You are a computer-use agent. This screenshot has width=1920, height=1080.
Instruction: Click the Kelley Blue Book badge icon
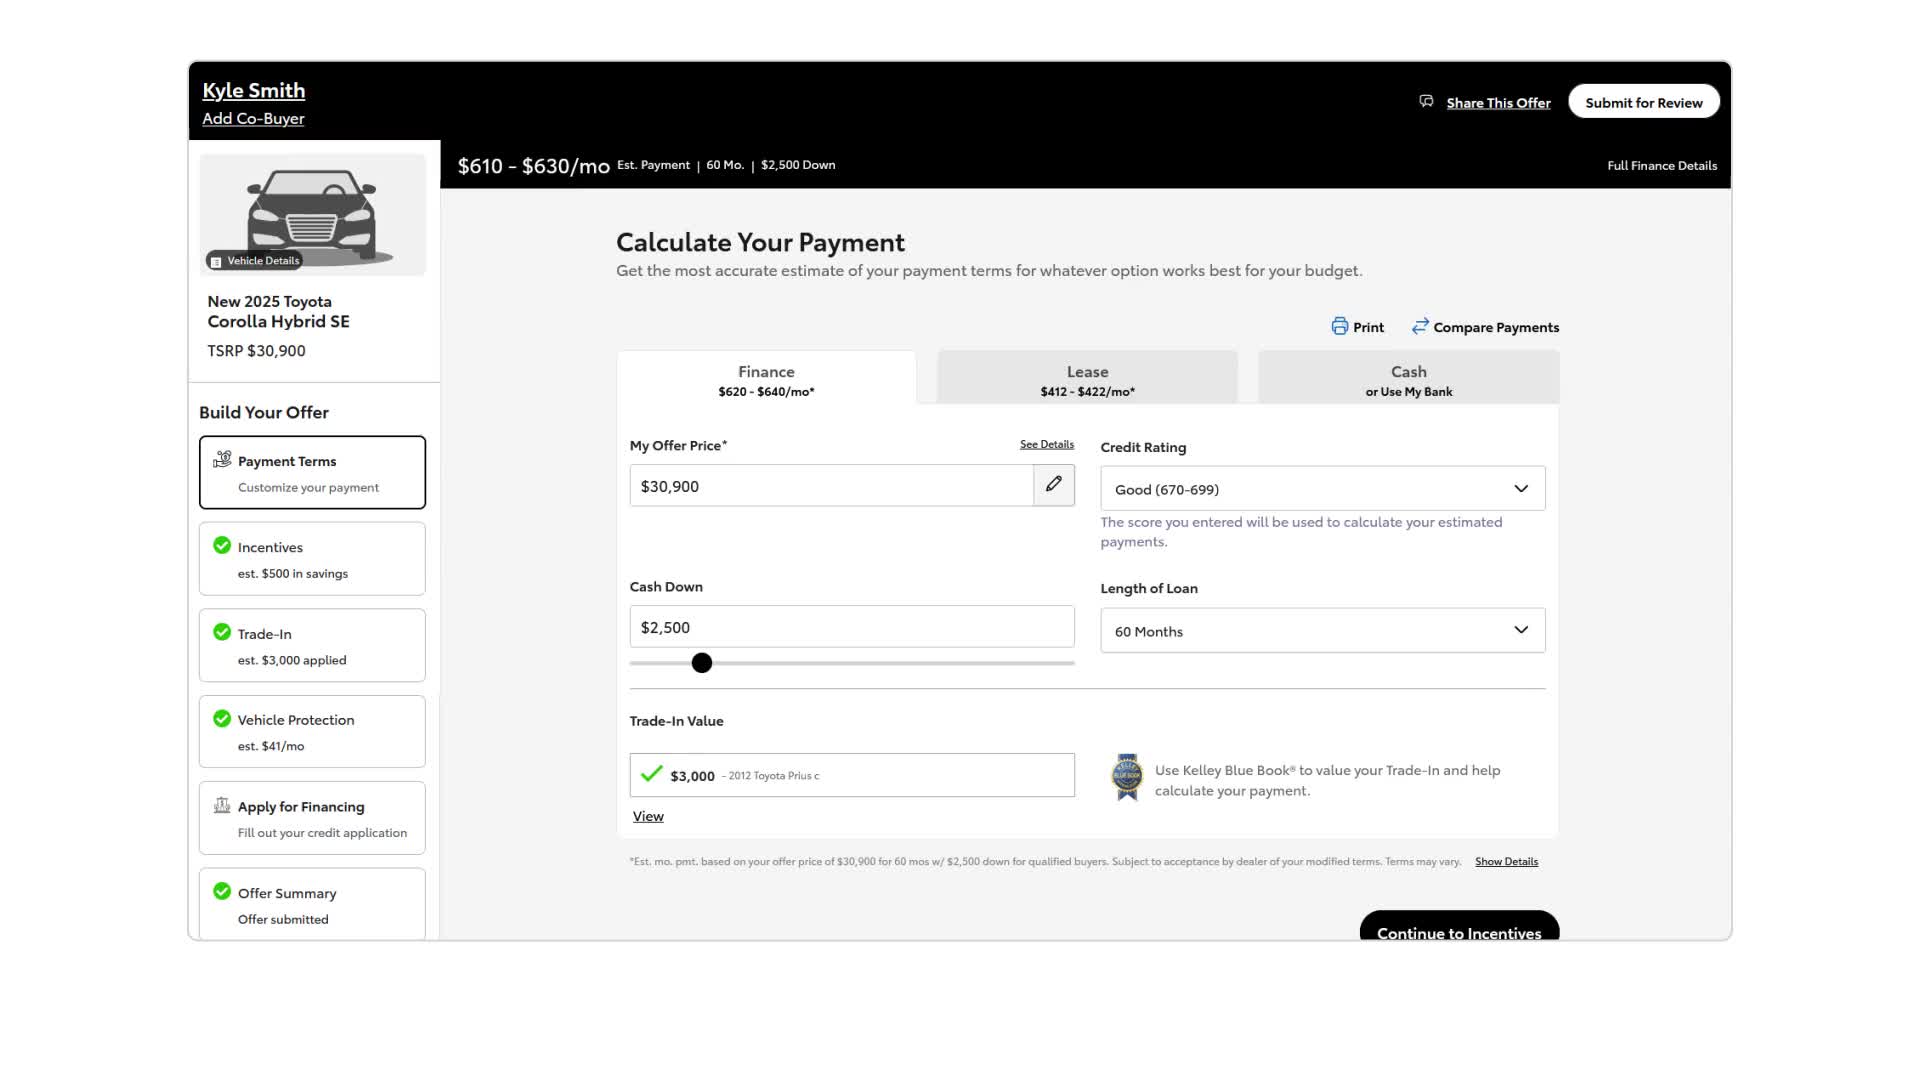click(1127, 777)
